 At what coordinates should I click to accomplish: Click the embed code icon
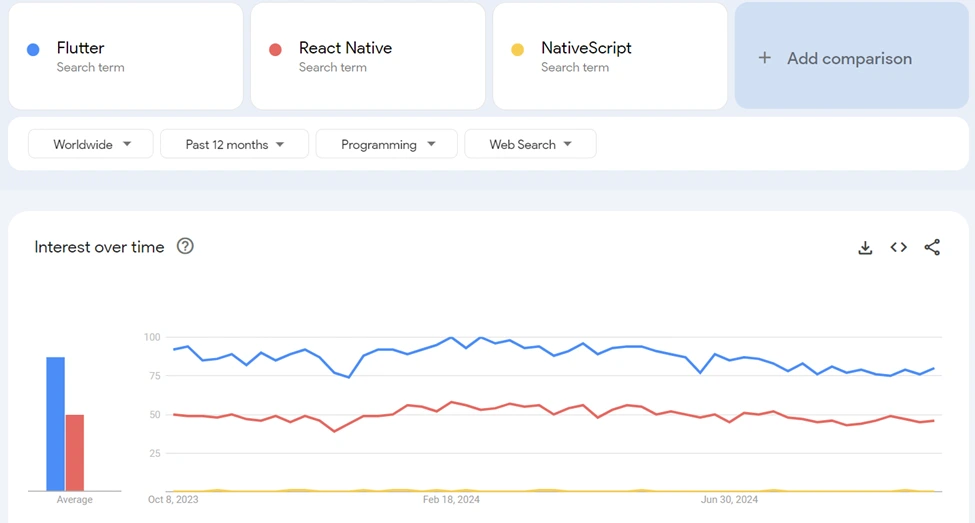[x=899, y=247]
